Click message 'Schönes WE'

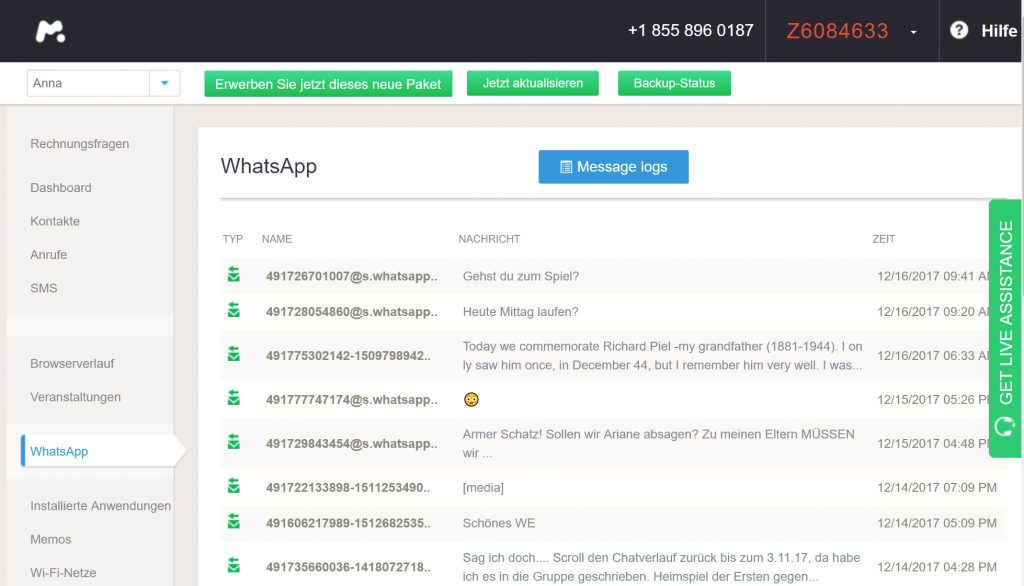point(499,523)
